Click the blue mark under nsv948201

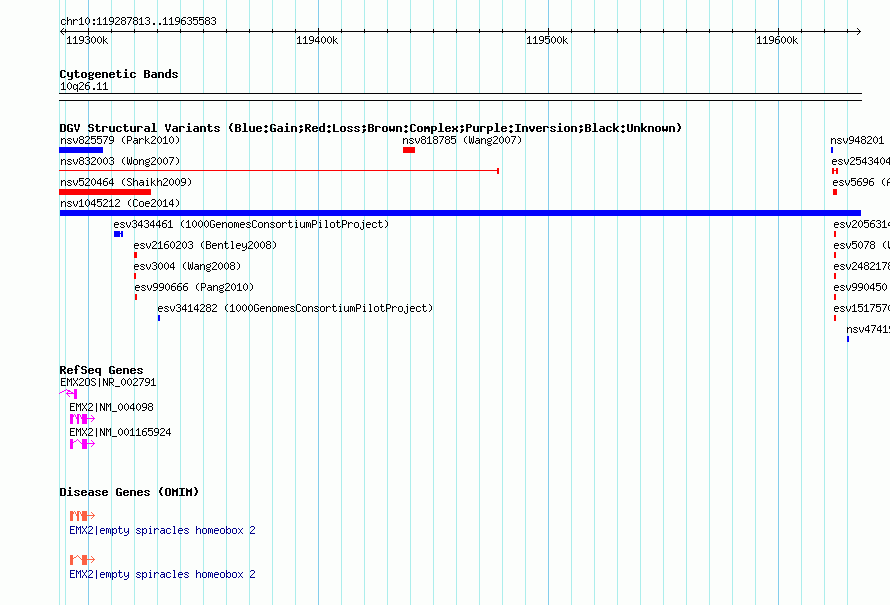(x=832, y=150)
